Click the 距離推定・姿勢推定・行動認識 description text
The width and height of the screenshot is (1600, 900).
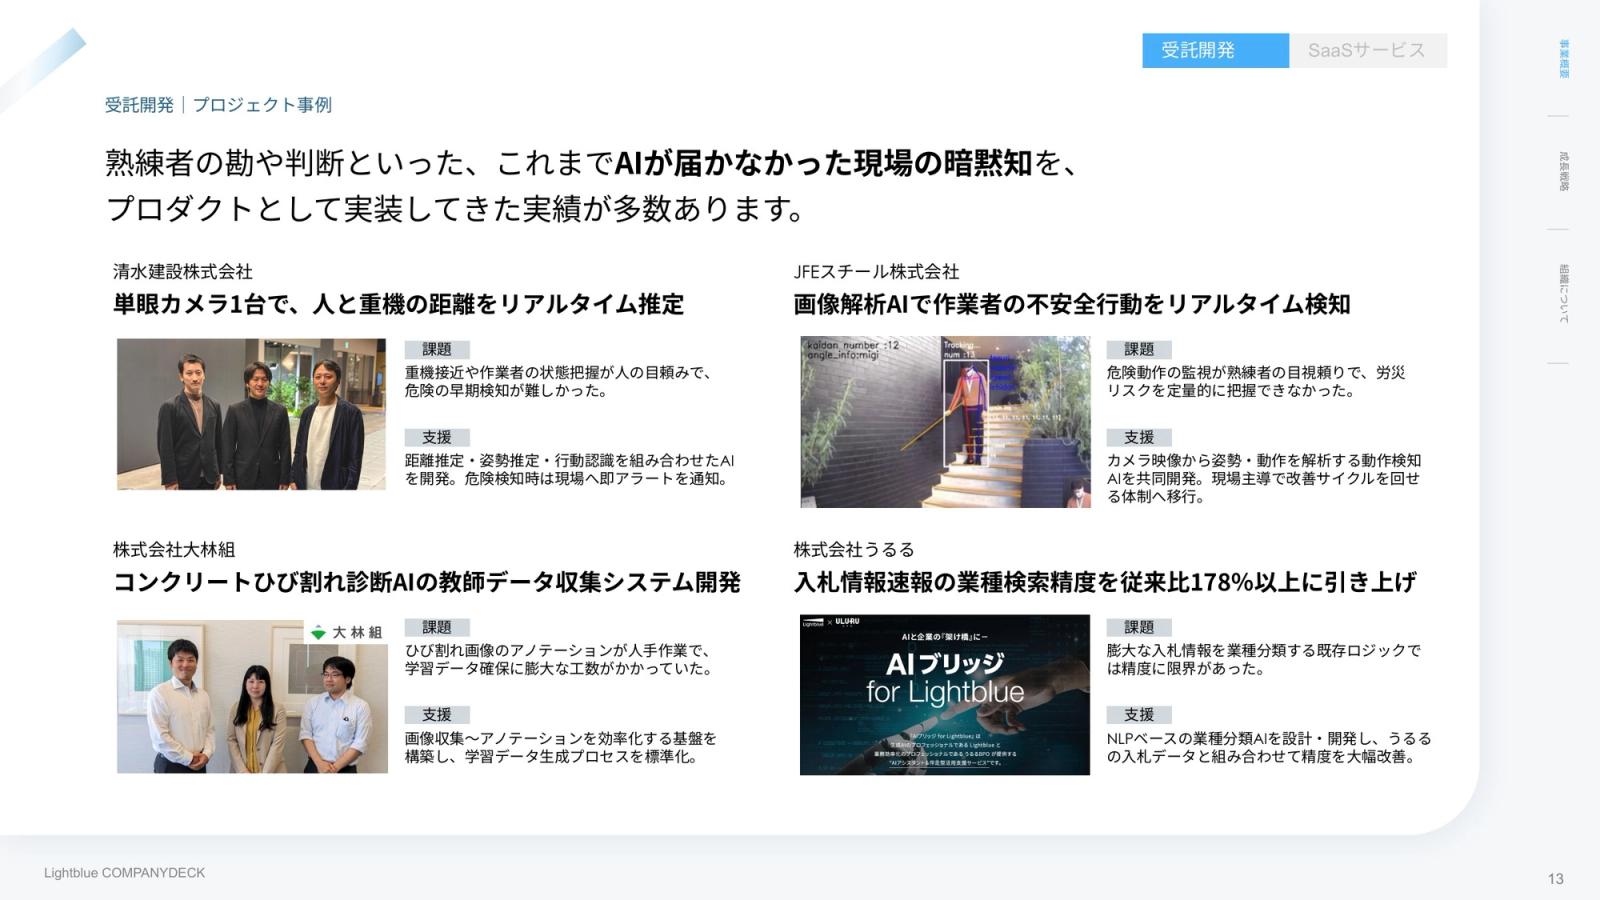pyautogui.click(x=570, y=470)
